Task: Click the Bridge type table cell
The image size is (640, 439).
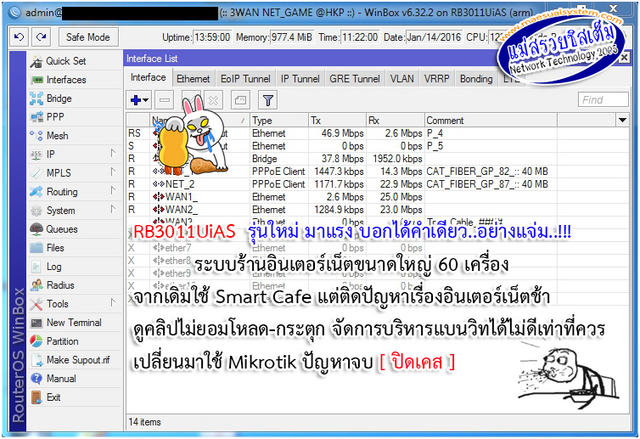Action: [279, 159]
